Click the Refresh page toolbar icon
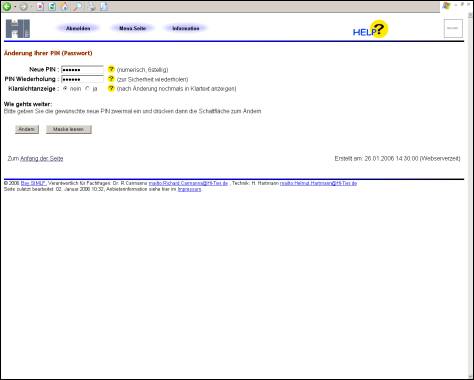The image size is (474, 380). 52,6
